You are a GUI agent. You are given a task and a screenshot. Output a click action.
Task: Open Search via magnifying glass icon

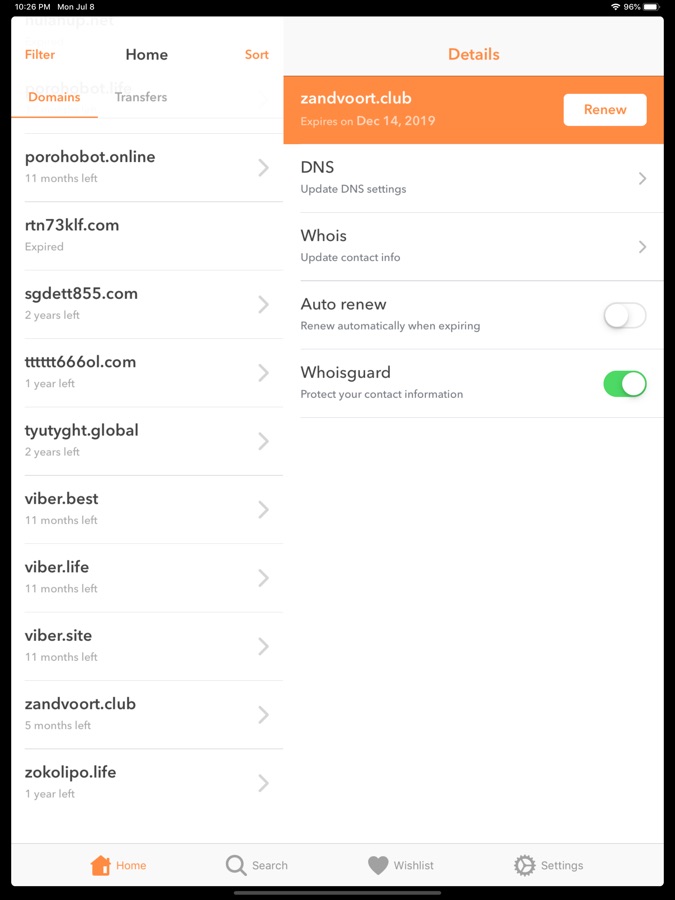[x=236, y=865]
